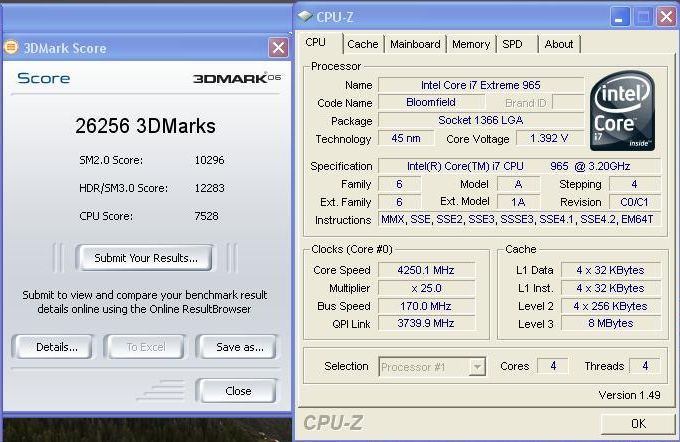
Task: Click the Family value field
Action: tap(399, 184)
